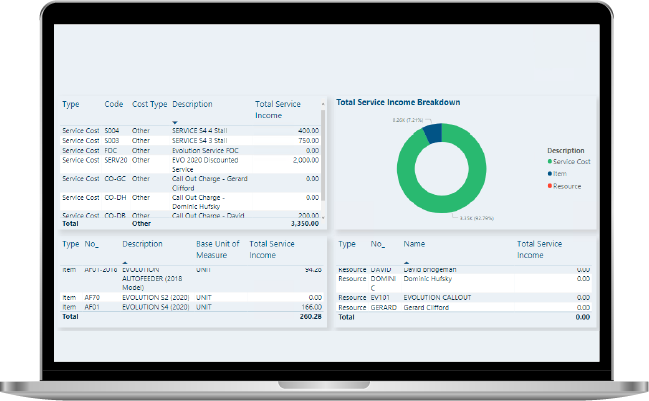Select the 2,000.00 income value
The width and height of the screenshot is (649, 401).
pos(306,160)
